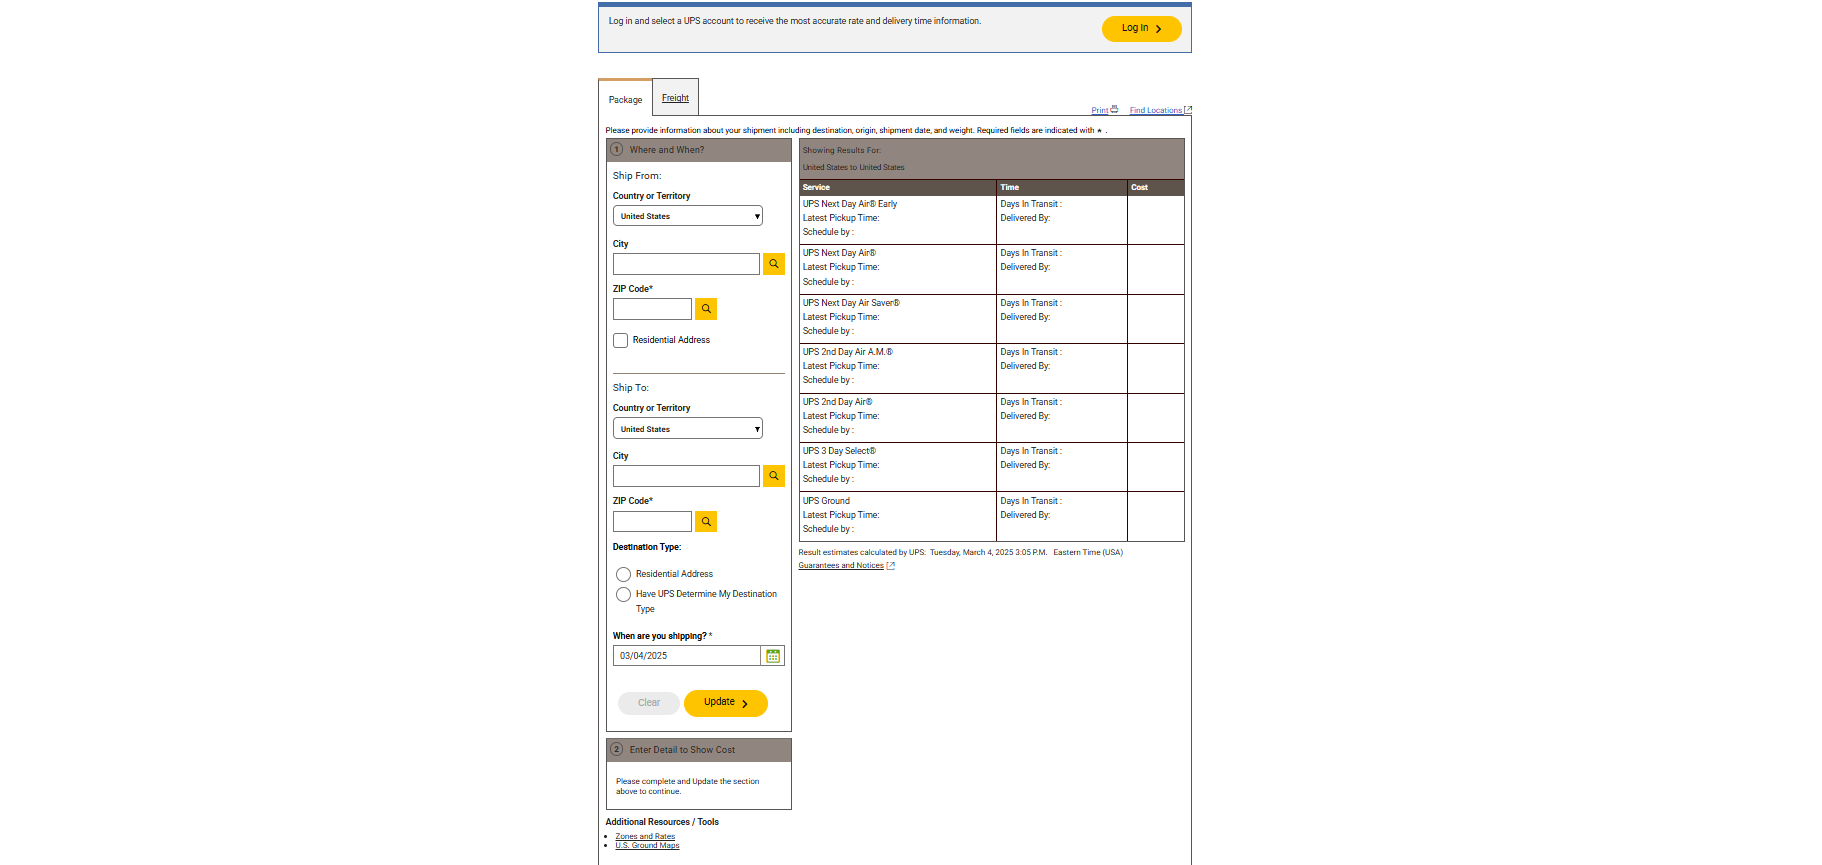Click the Cost column header
The image size is (1822, 865).
(1156, 188)
